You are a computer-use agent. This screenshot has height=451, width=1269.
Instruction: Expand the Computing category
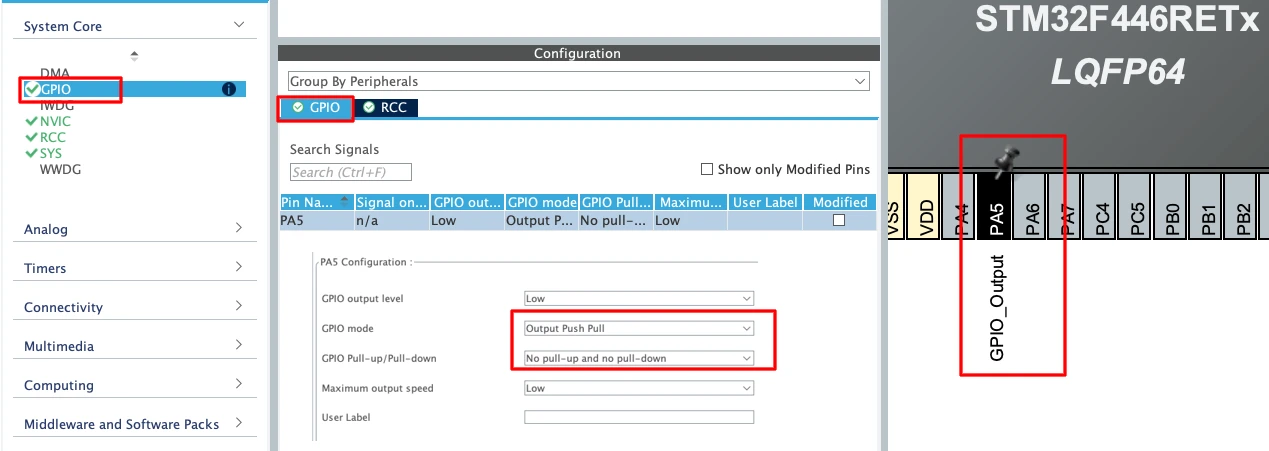pos(238,384)
